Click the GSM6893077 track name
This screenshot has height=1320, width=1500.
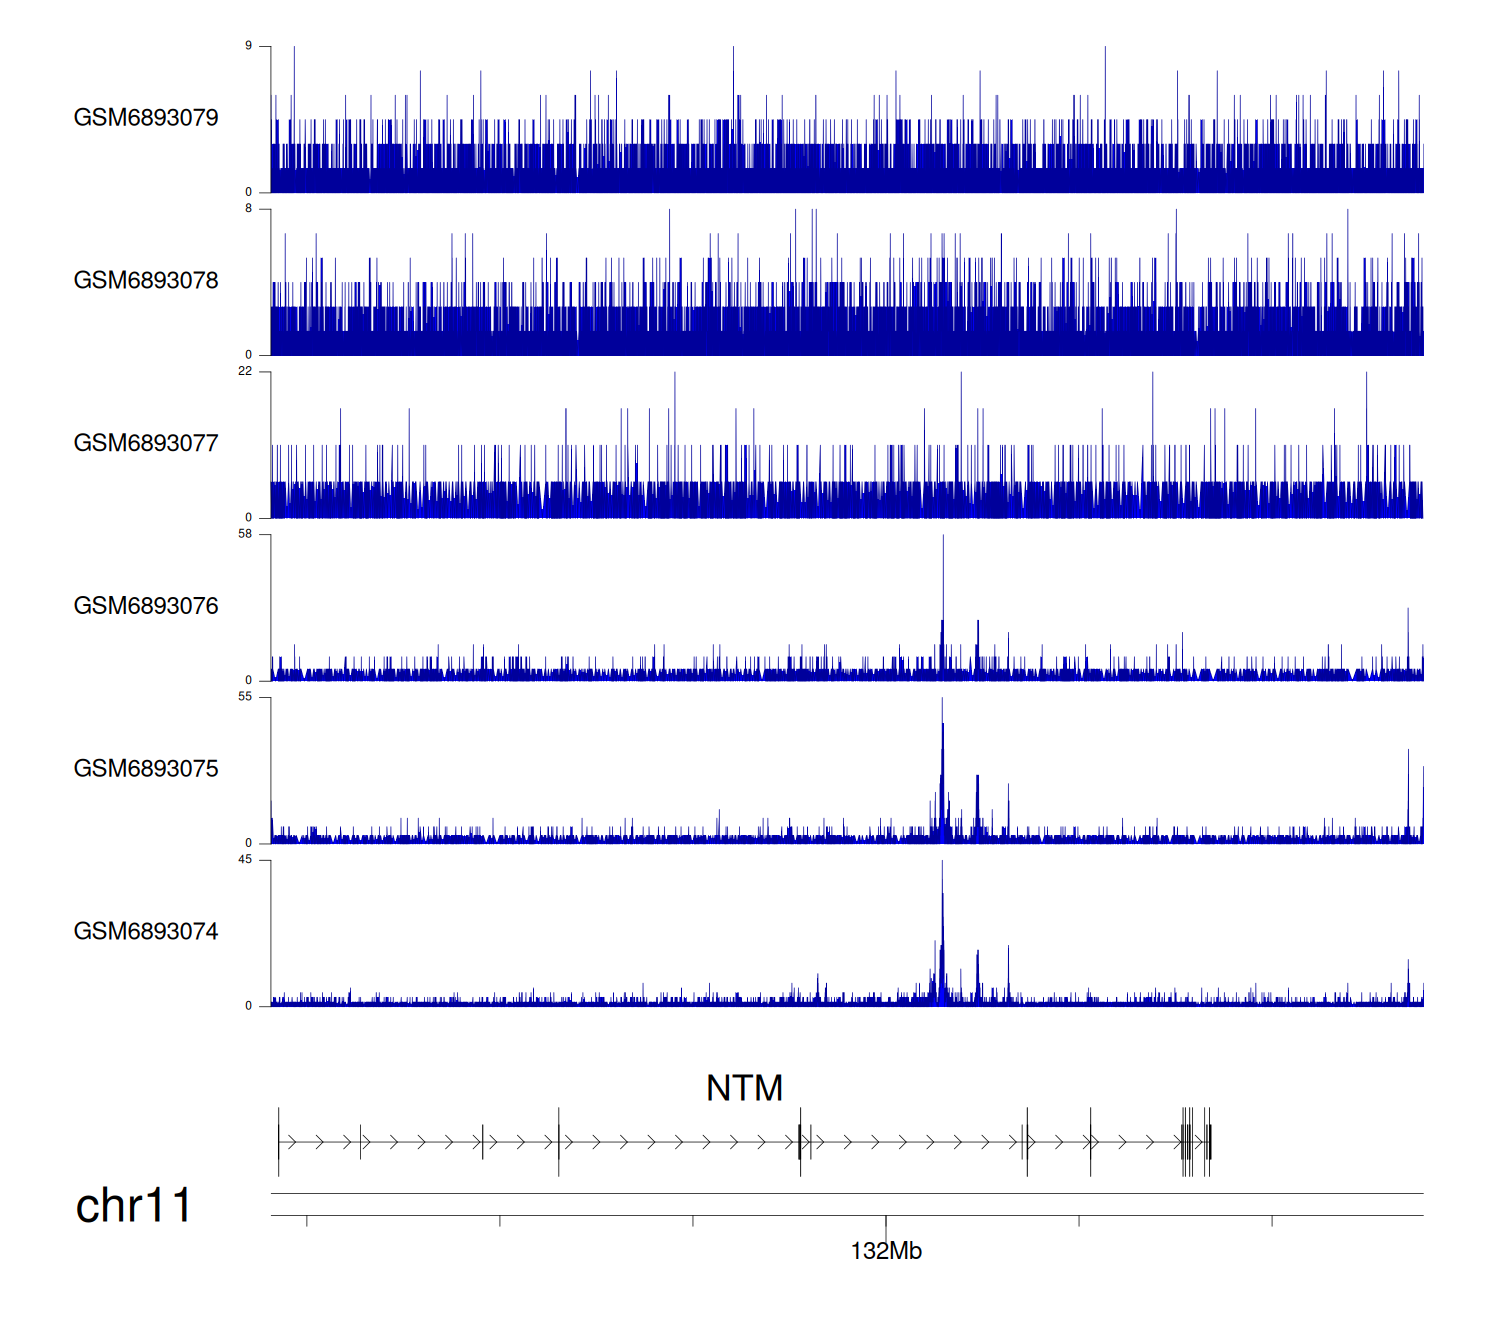pos(146,444)
